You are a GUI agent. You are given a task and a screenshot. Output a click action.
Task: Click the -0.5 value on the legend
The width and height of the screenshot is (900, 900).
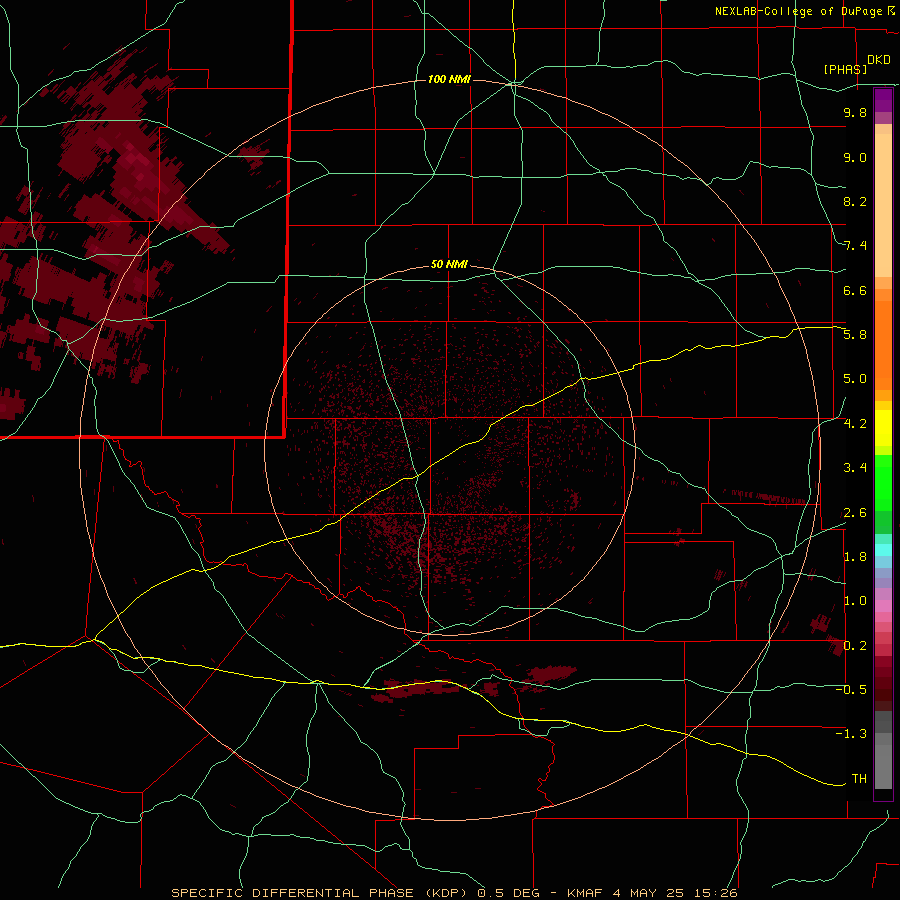tap(851, 690)
